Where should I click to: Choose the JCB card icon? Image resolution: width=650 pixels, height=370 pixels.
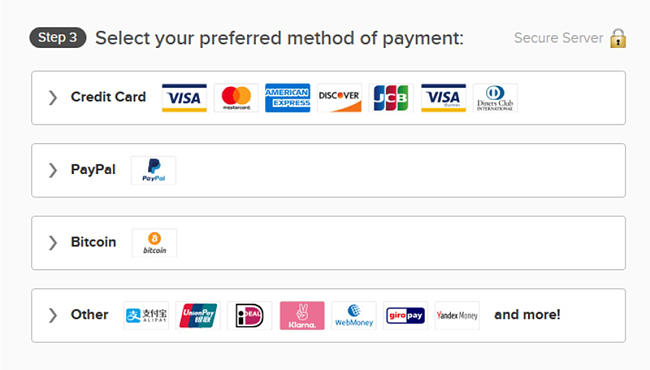click(391, 98)
